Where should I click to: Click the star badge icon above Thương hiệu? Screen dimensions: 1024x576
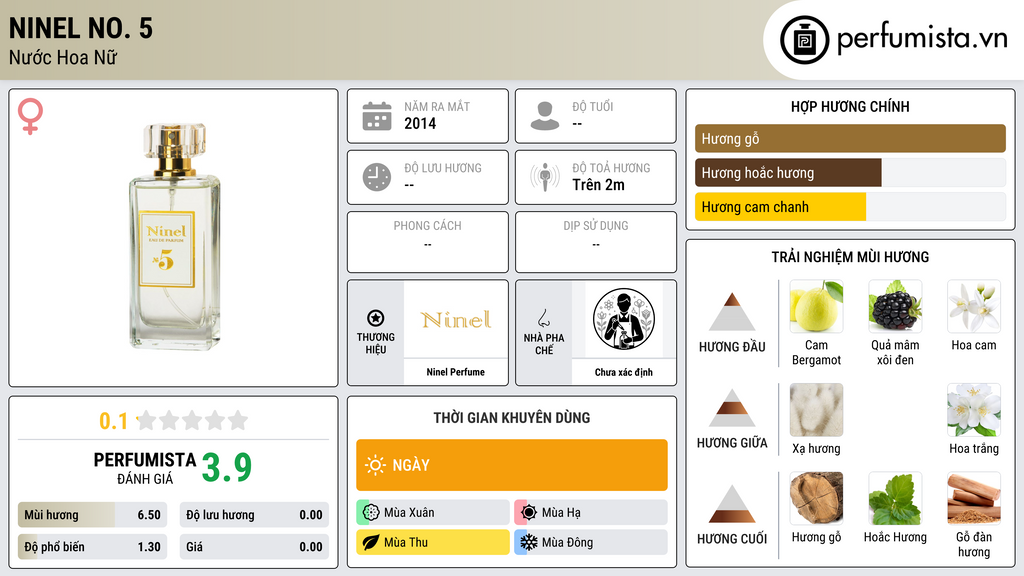tap(376, 318)
